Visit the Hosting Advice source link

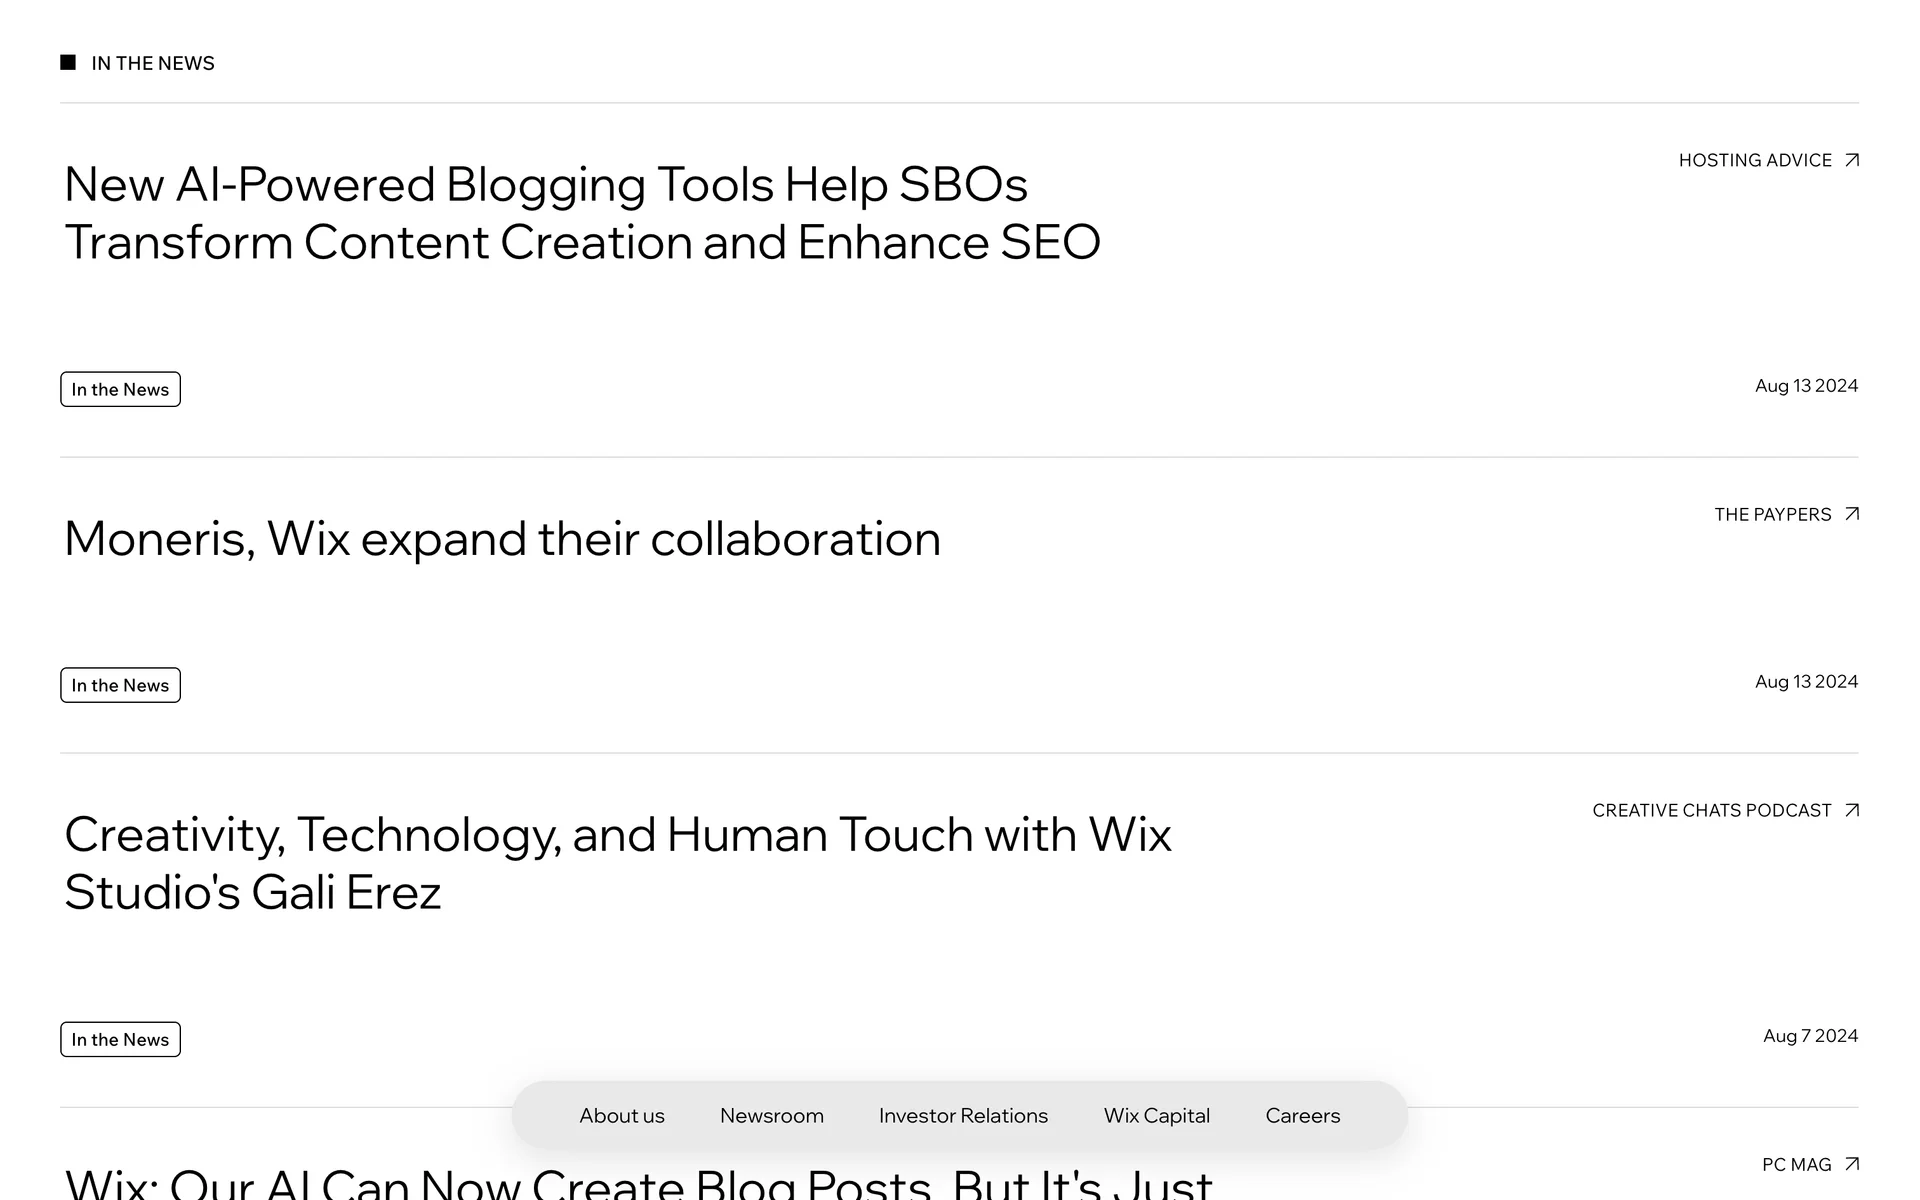click(x=1755, y=160)
